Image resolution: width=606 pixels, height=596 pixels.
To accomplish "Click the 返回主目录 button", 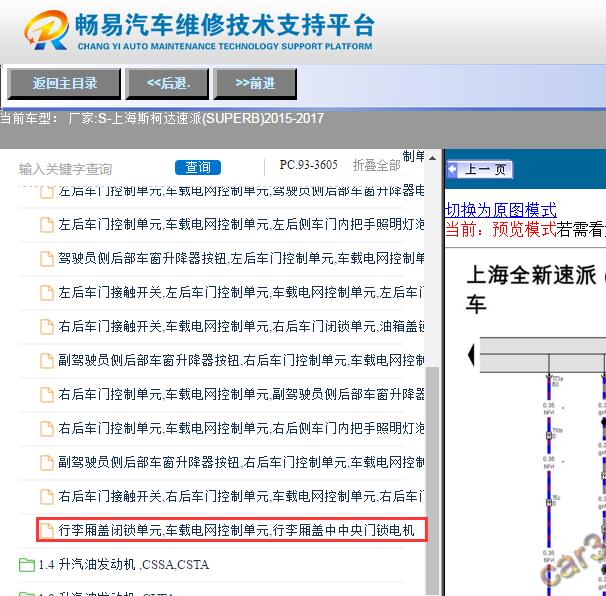I will tap(64, 83).
